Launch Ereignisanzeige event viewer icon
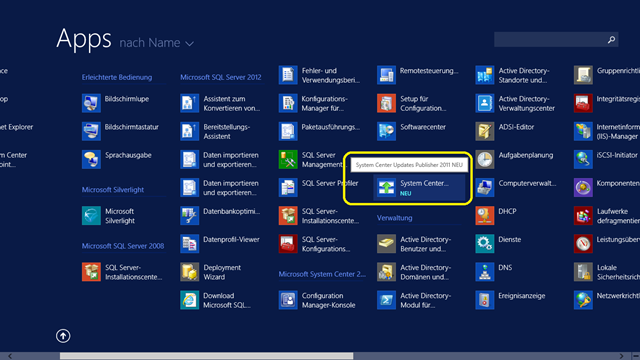 click(484, 300)
